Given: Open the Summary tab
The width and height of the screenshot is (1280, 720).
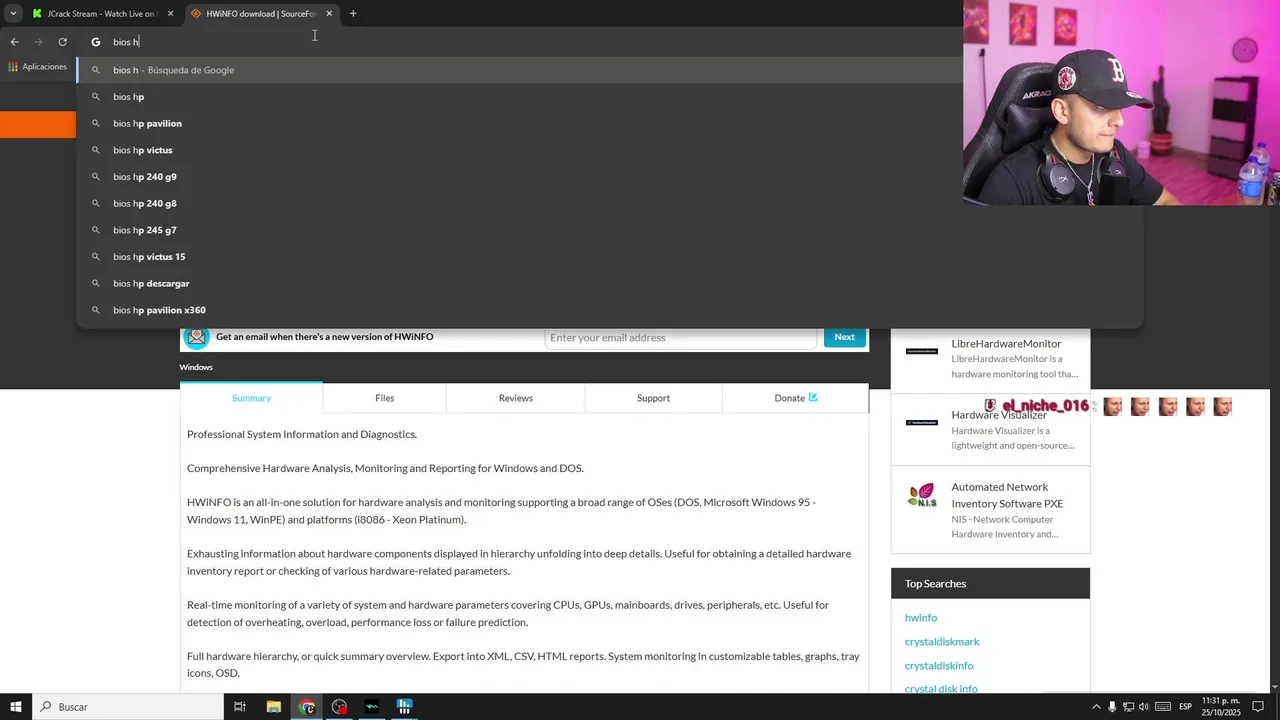Looking at the screenshot, I should click(252, 398).
